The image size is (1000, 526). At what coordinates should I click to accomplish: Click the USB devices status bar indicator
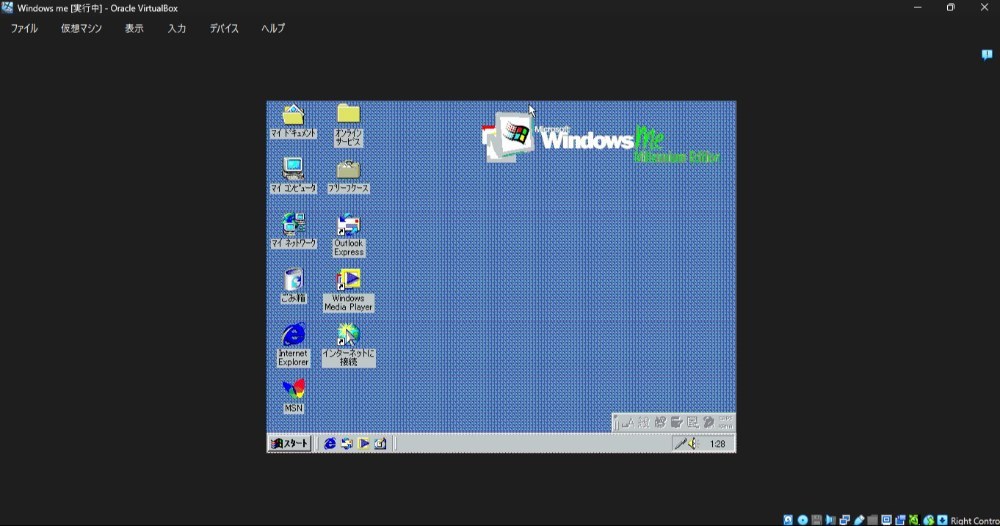(x=858, y=520)
